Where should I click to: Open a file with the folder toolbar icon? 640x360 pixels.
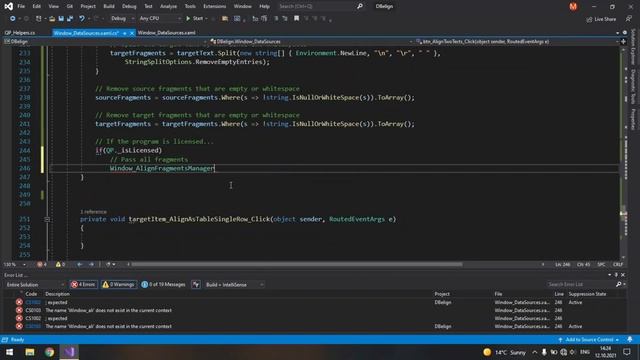click(52, 18)
